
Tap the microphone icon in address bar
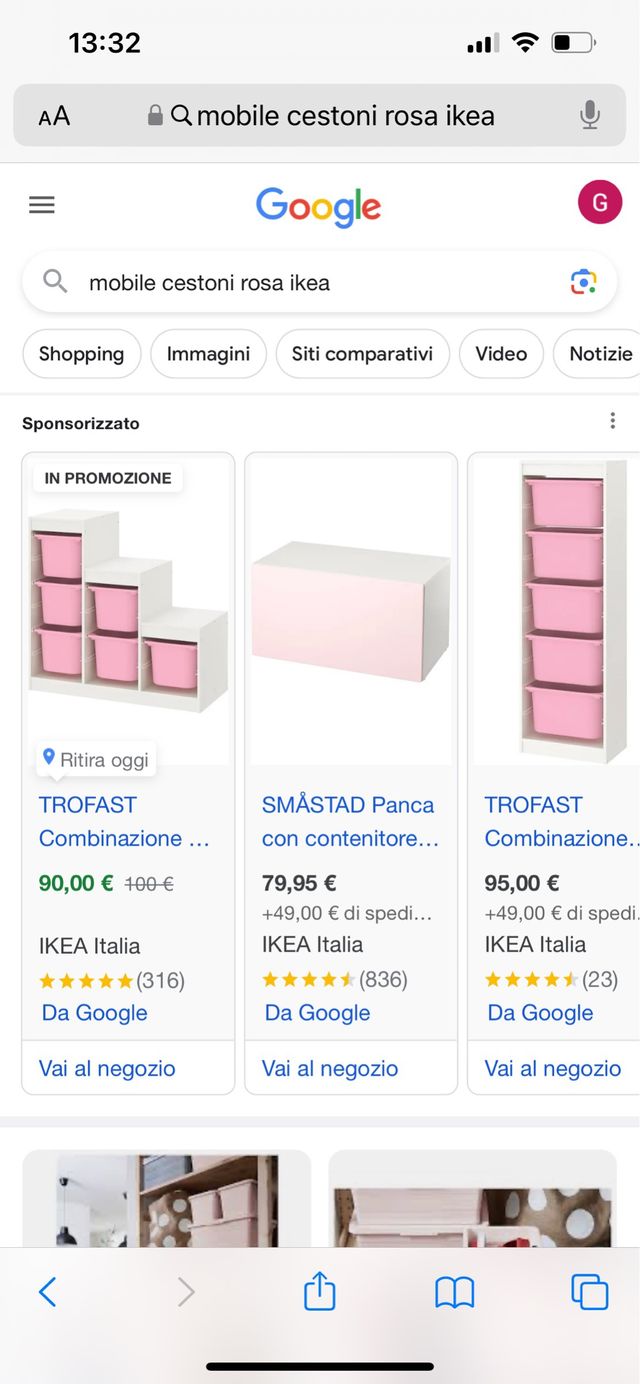pos(590,116)
